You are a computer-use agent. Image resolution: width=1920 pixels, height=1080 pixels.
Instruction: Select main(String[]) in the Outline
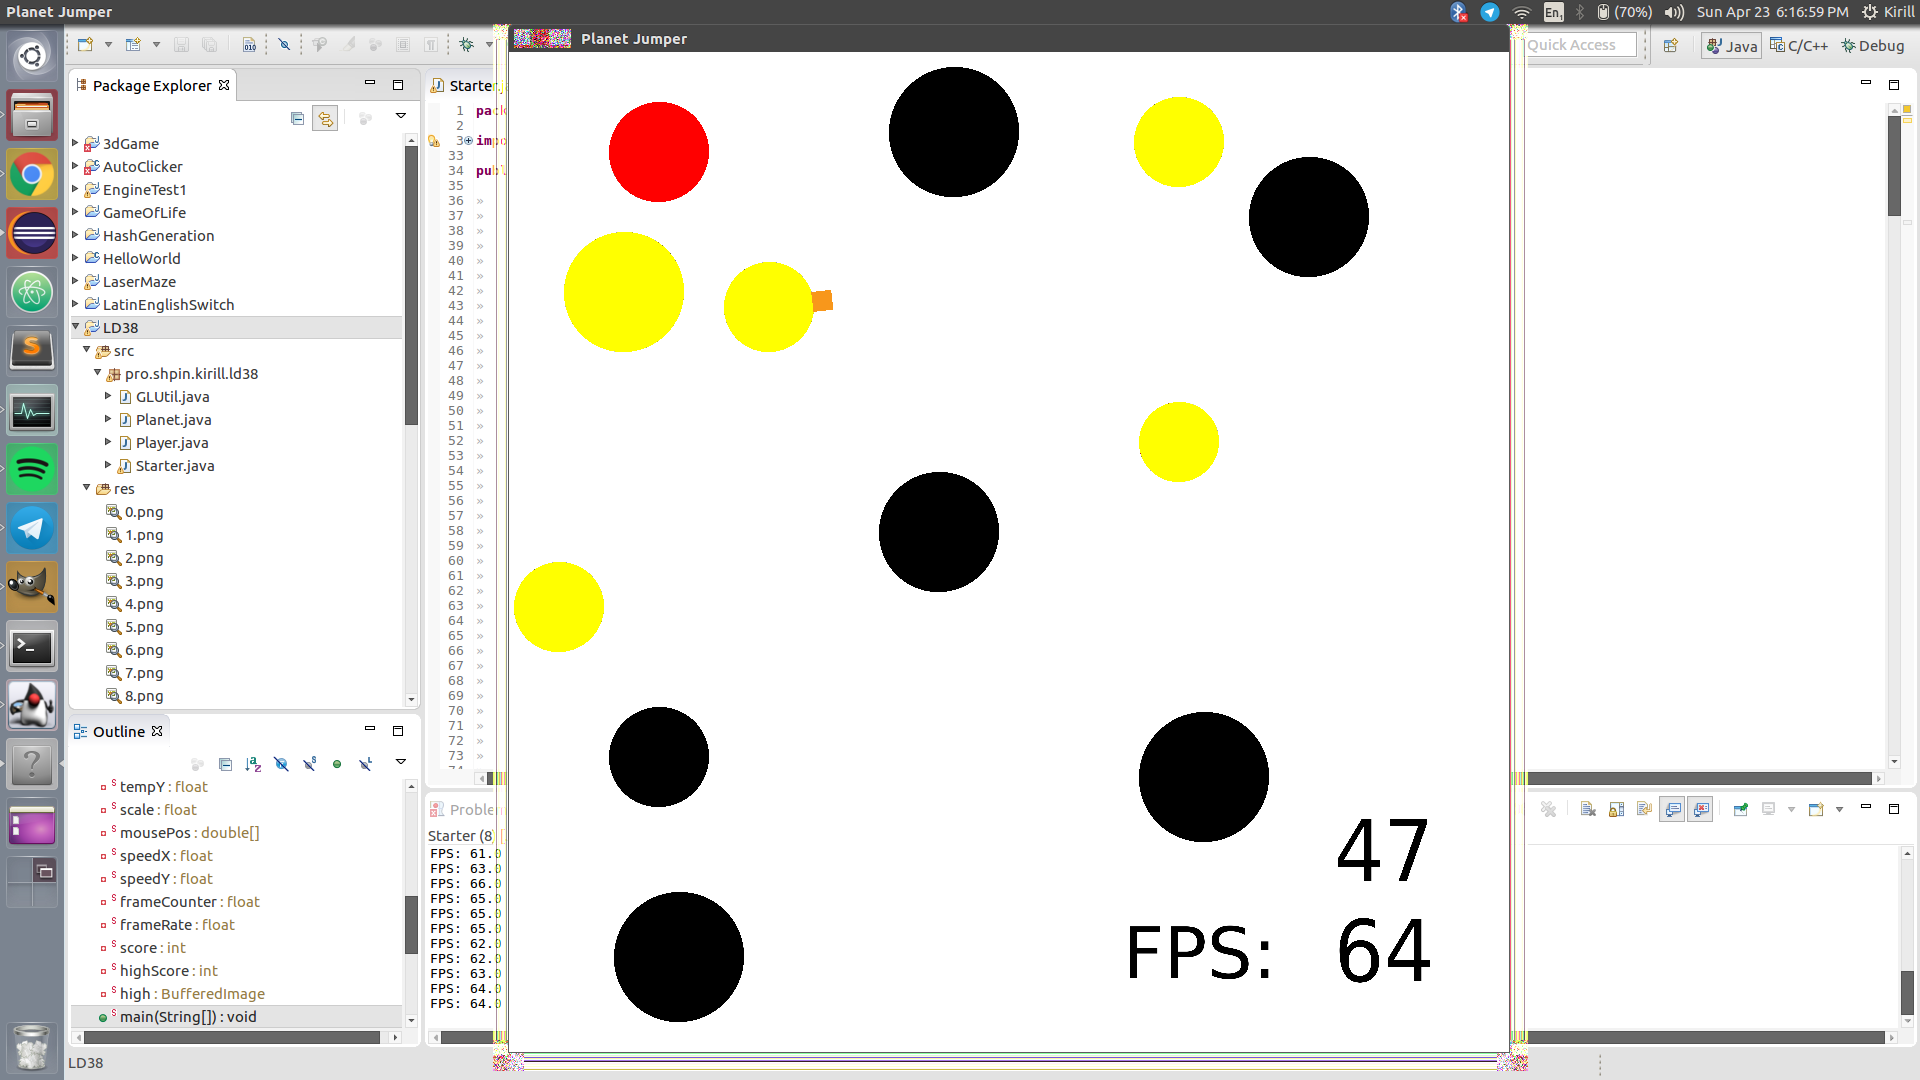click(188, 1017)
